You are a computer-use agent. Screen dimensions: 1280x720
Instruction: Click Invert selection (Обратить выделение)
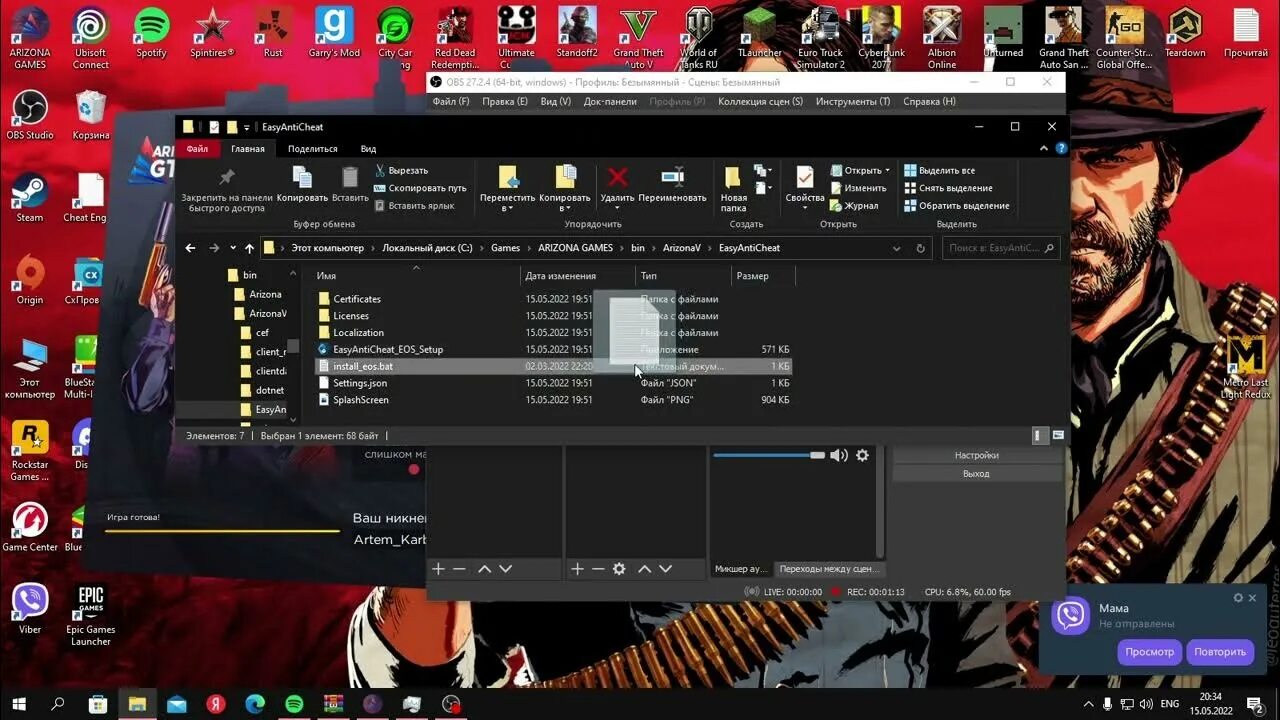coord(956,206)
